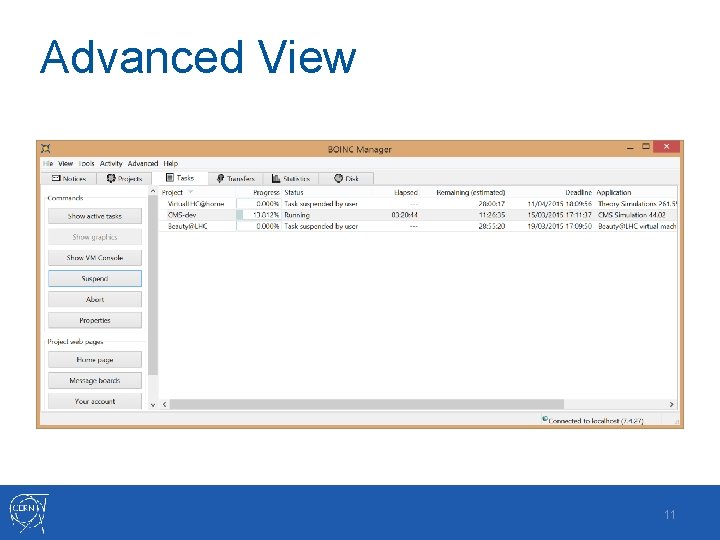Sort by Remaining (estimated) column header
Image resolution: width=720 pixels, height=540 pixels.
pos(464,192)
